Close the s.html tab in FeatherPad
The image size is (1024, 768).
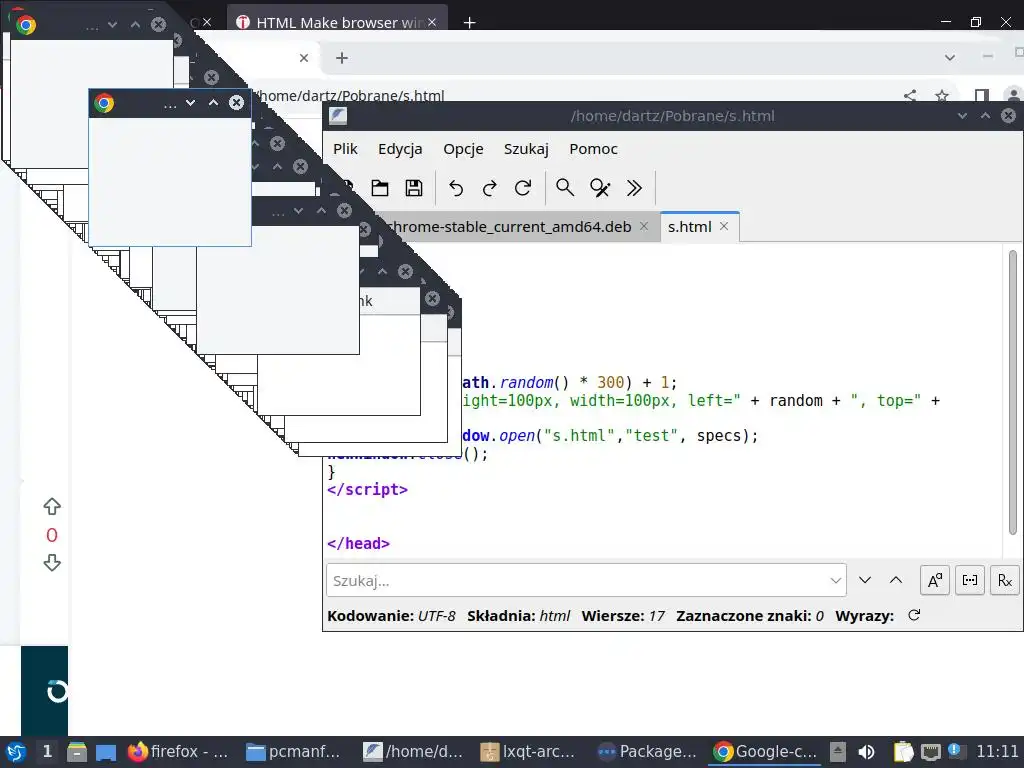(x=724, y=226)
